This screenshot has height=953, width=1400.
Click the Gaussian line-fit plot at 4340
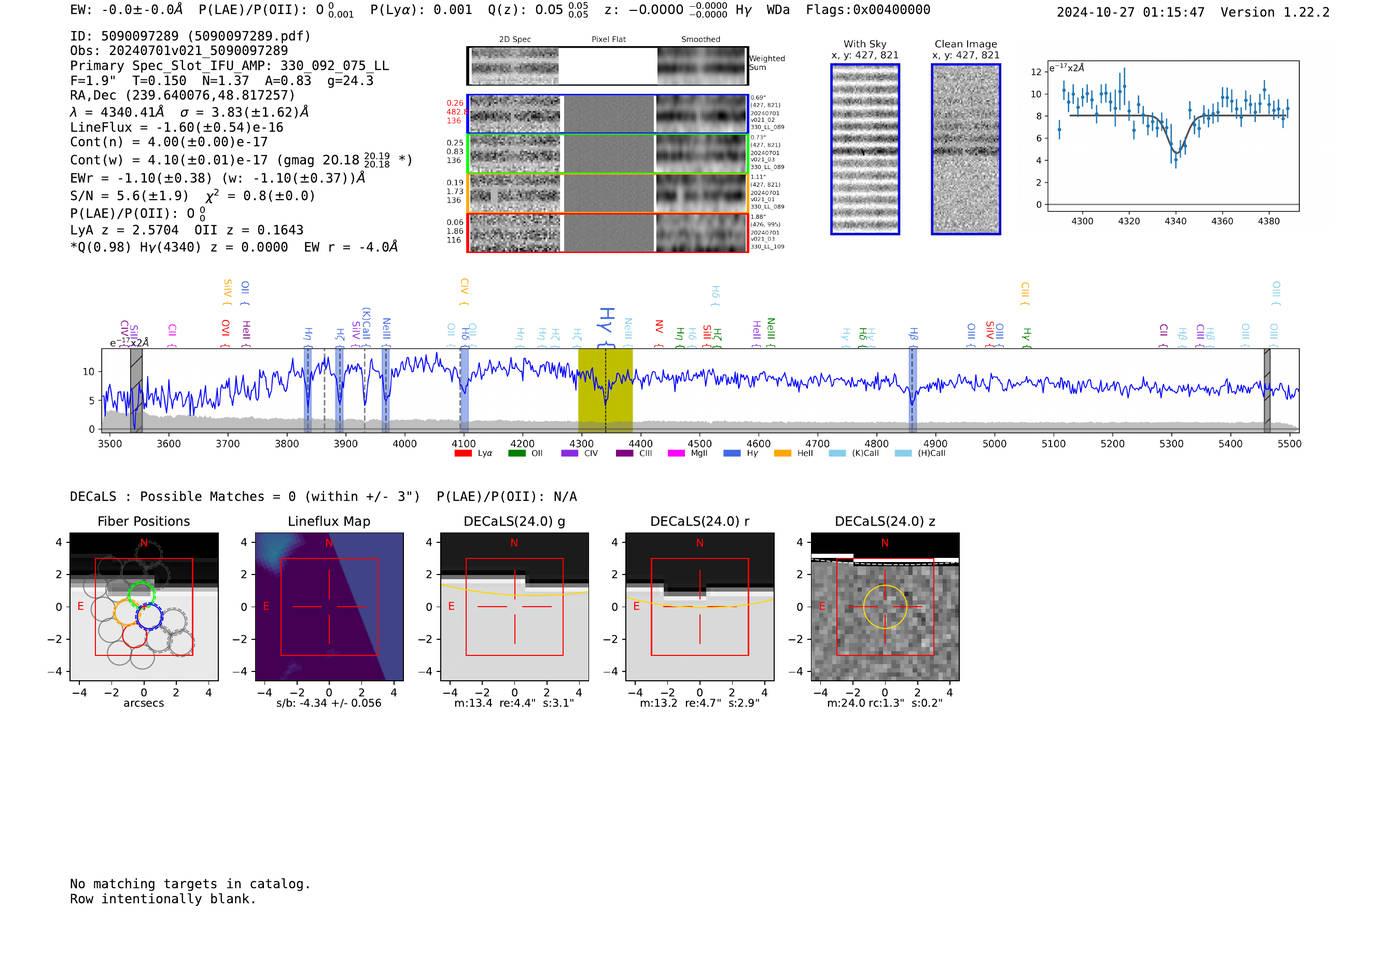coord(1172,136)
